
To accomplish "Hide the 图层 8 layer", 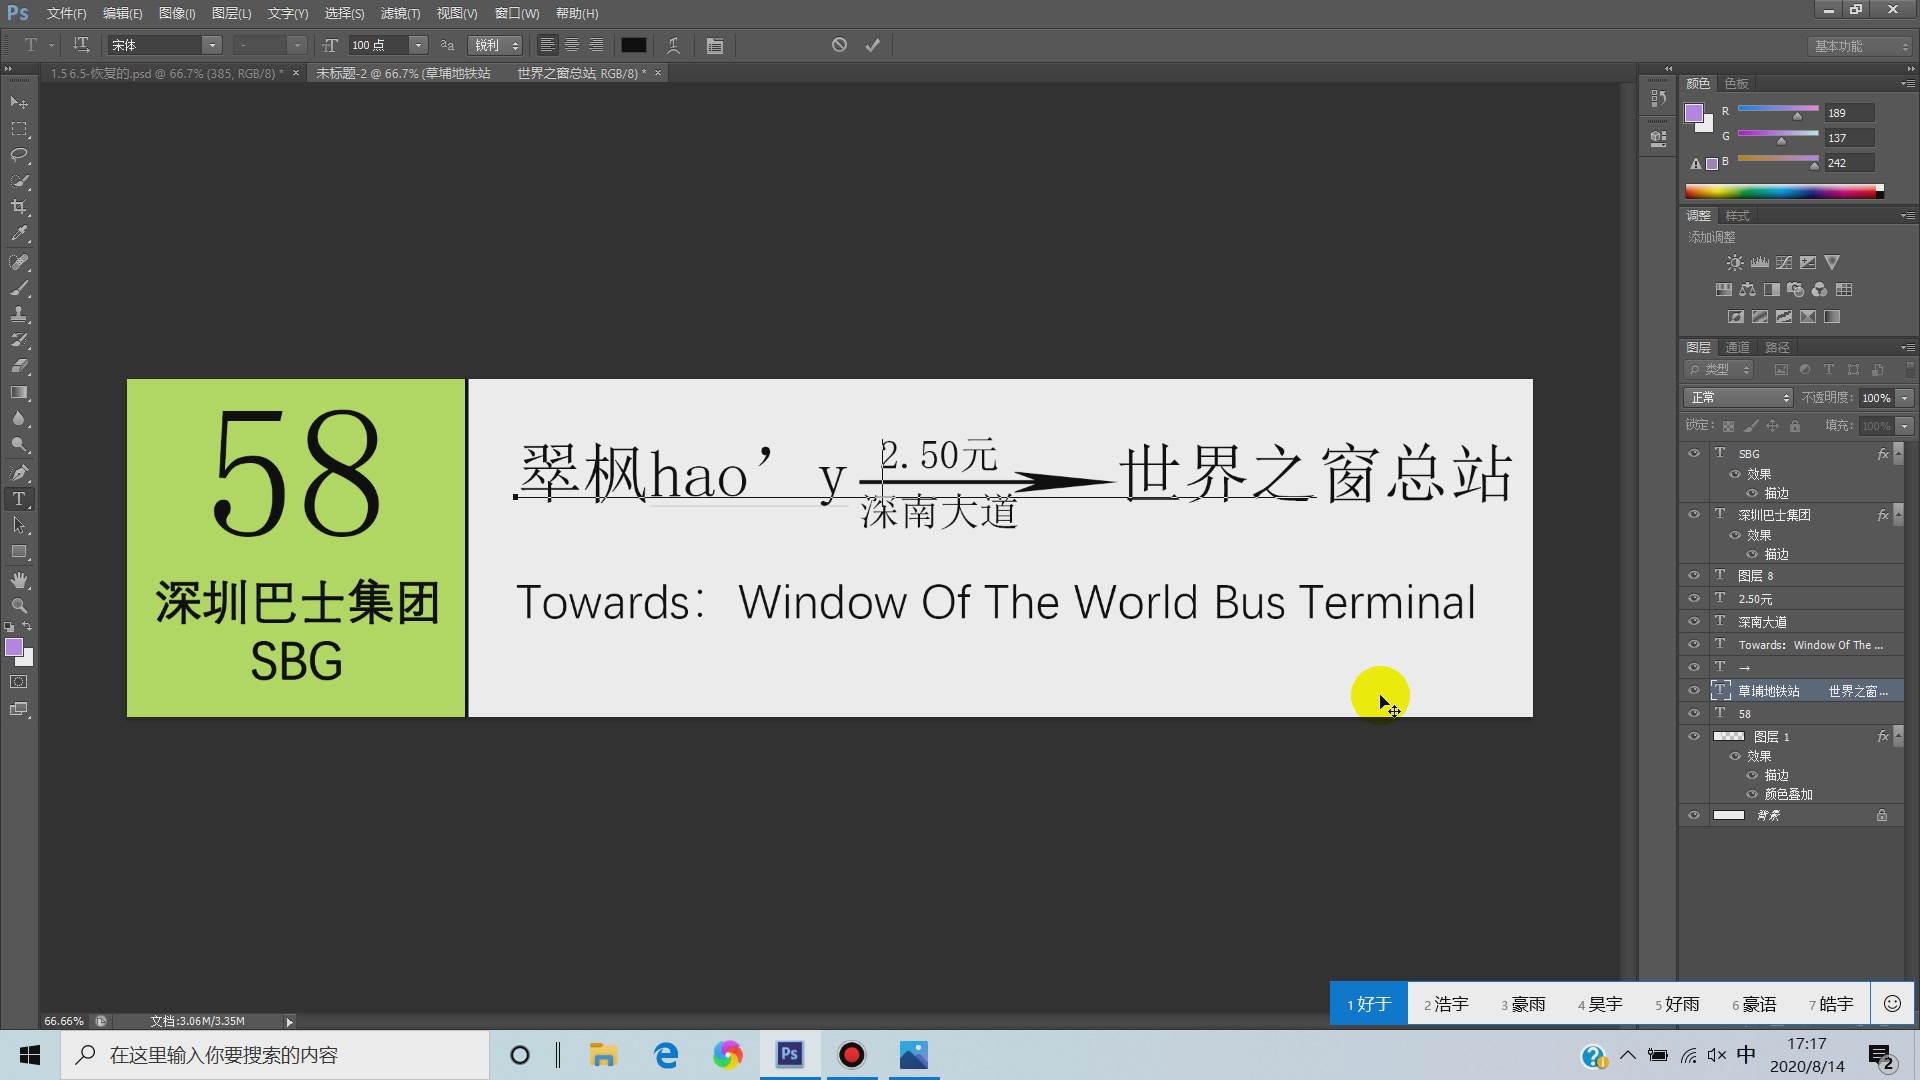I will coord(1694,576).
